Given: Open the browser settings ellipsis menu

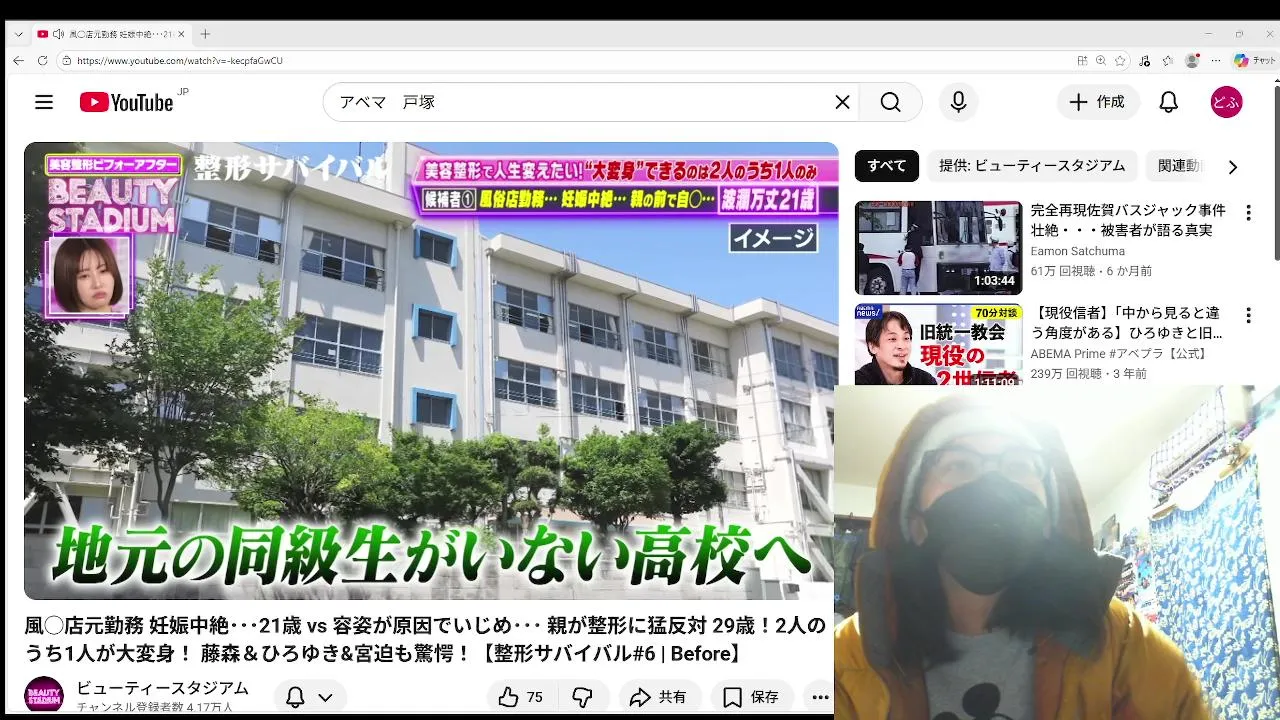Looking at the screenshot, I should [x=1215, y=61].
